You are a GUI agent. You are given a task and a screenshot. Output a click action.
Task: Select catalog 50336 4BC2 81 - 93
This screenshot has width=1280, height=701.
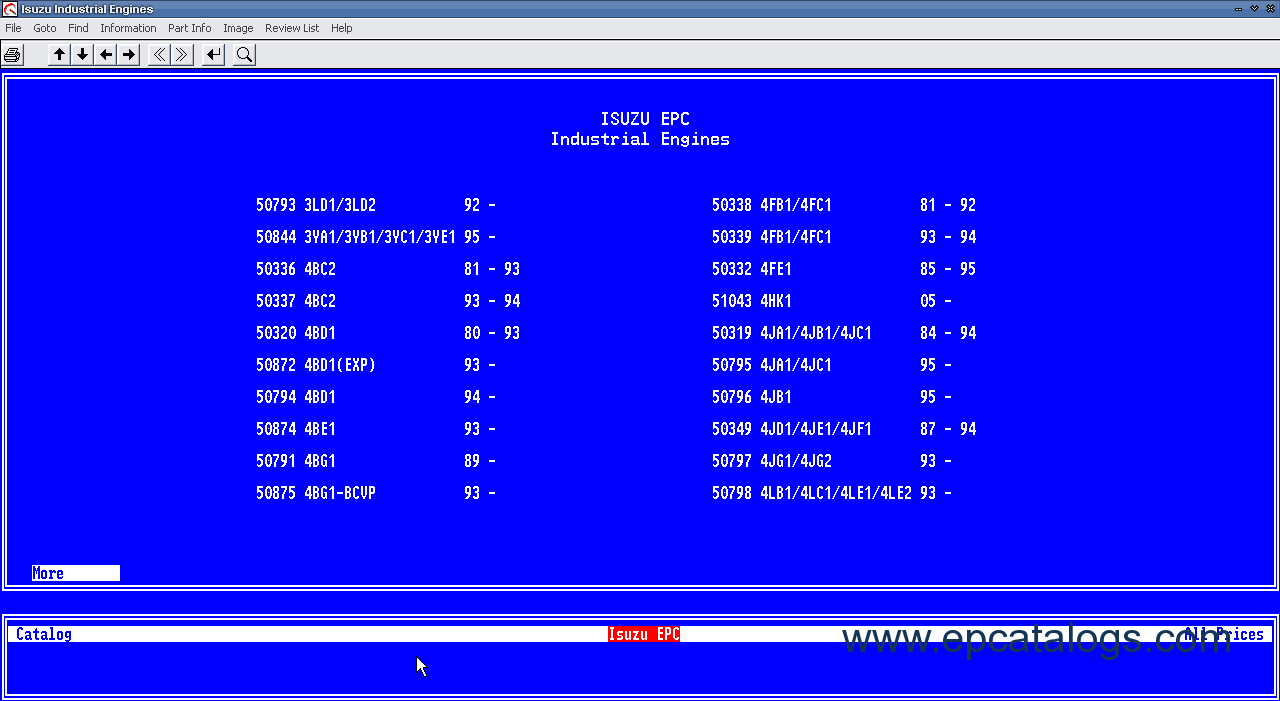click(x=388, y=269)
